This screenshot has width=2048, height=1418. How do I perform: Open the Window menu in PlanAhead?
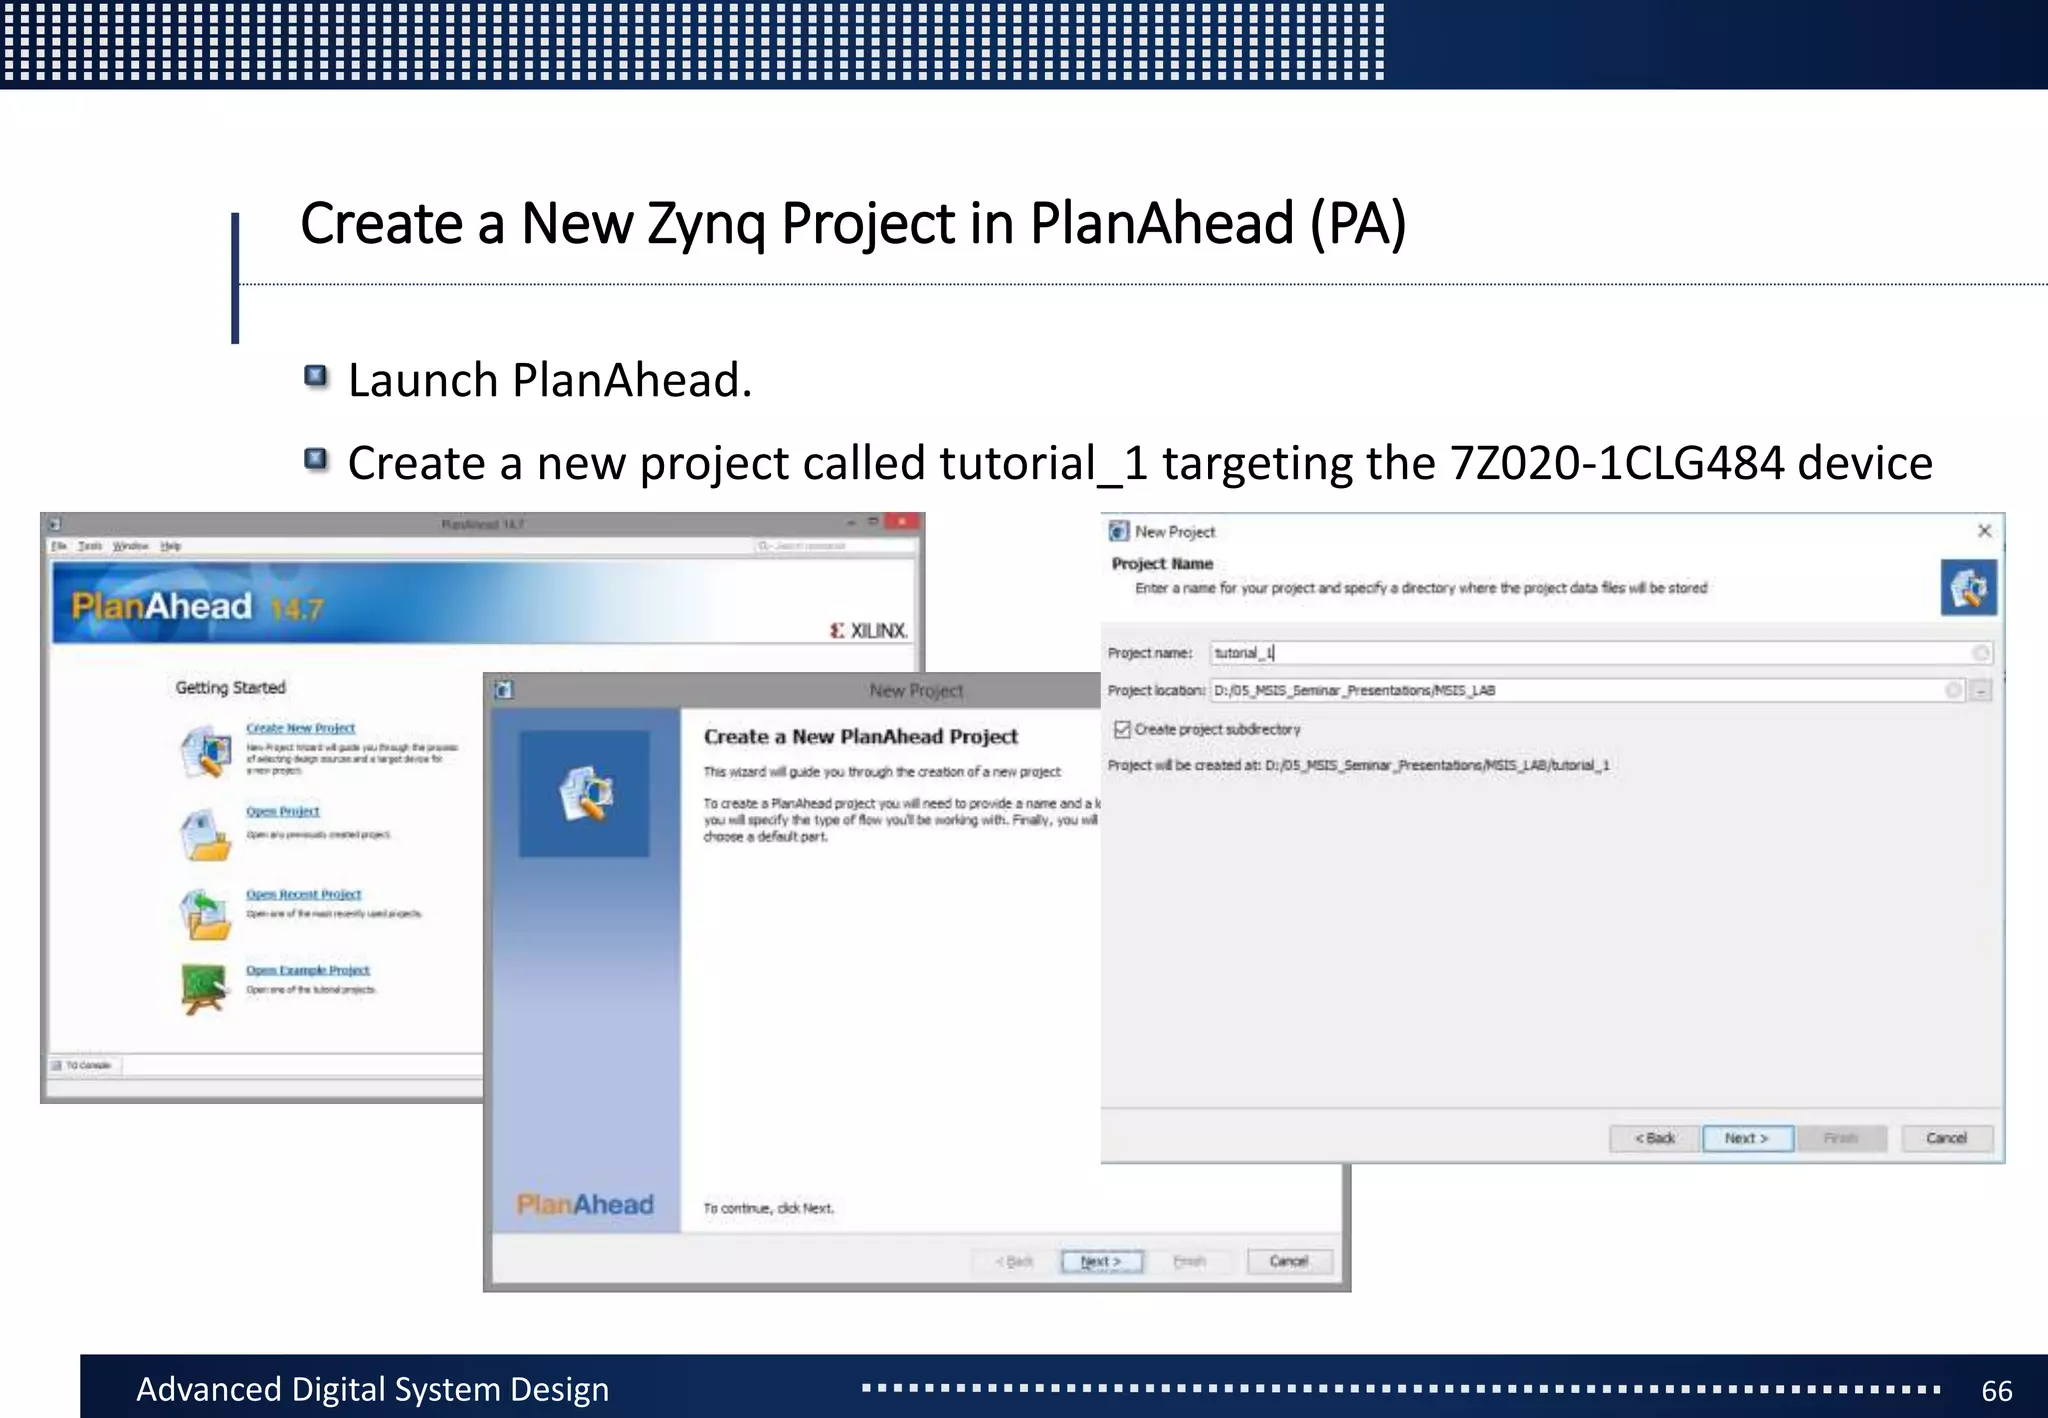(x=131, y=546)
